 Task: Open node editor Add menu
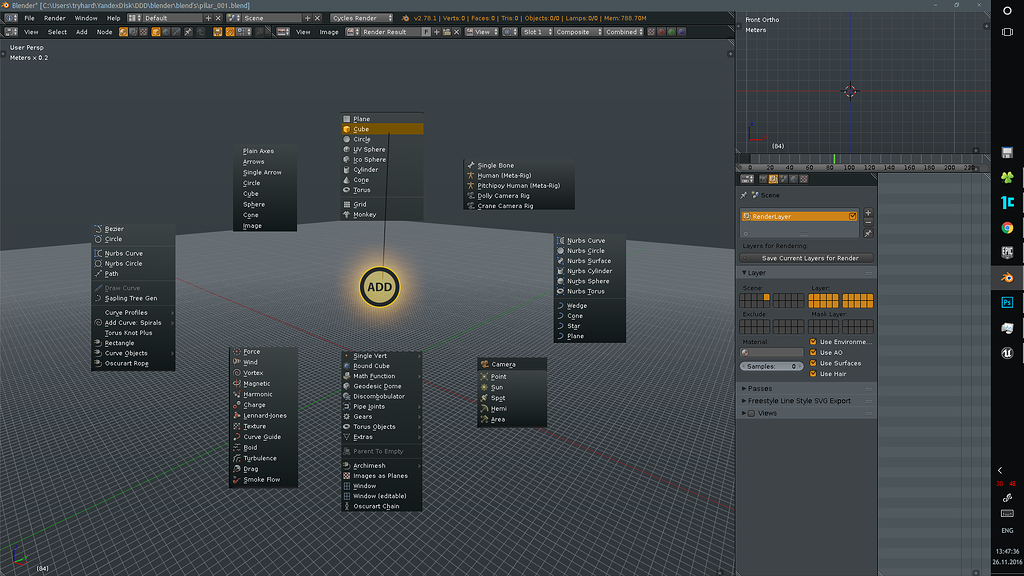pyautogui.click(x=82, y=32)
